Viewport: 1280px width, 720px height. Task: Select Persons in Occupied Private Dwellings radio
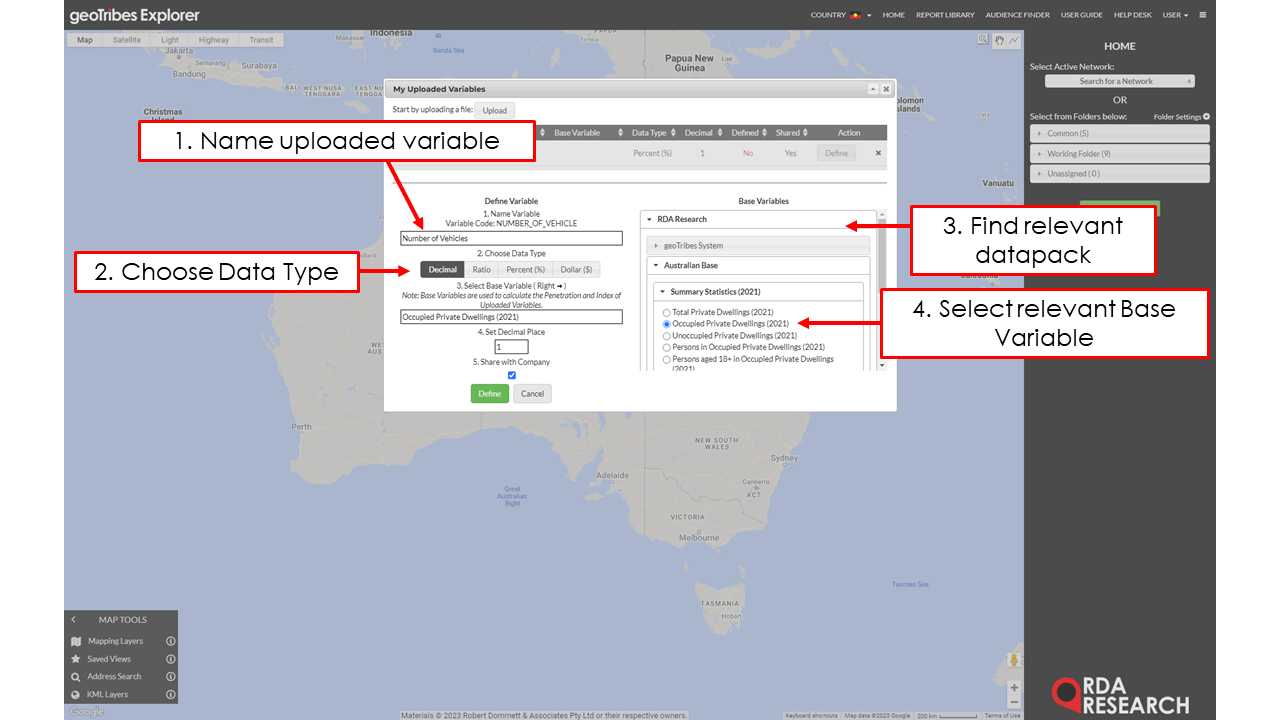(667, 348)
